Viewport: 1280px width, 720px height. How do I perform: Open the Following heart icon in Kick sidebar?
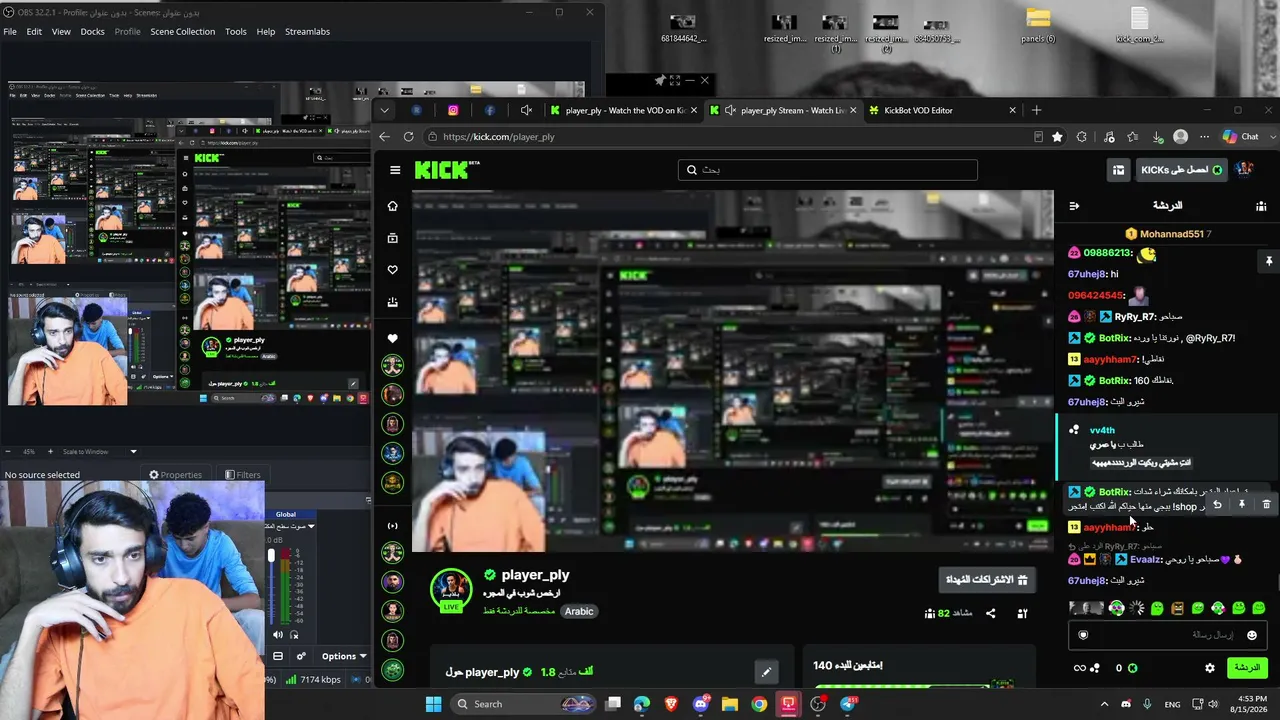pos(392,270)
